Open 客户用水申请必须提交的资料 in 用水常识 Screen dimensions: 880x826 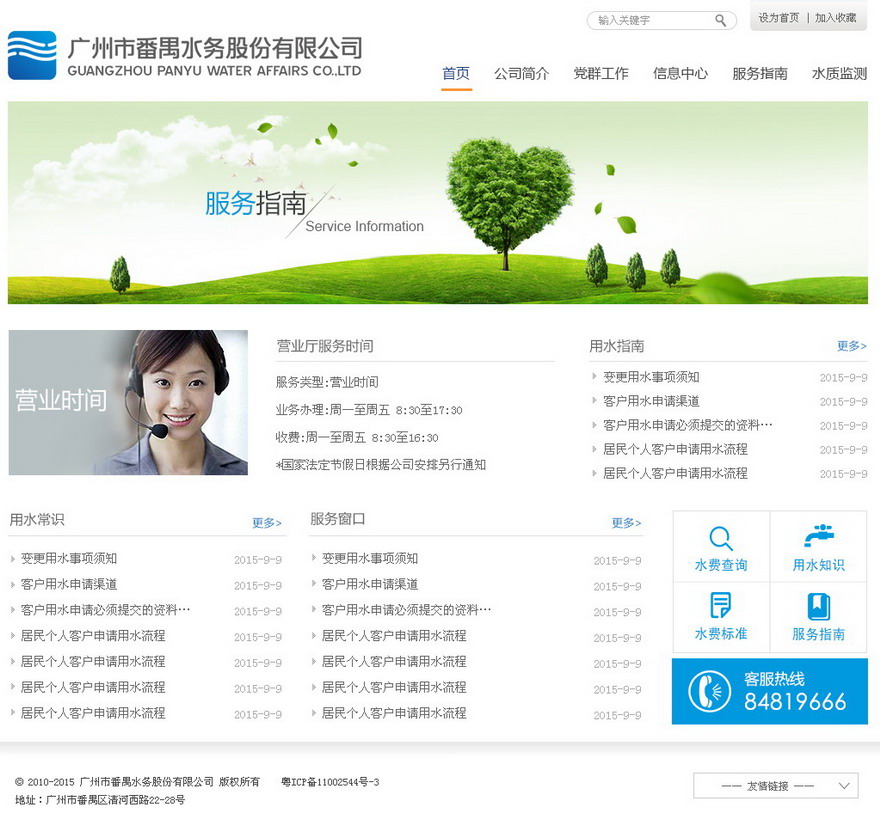[x=106, y=610]
